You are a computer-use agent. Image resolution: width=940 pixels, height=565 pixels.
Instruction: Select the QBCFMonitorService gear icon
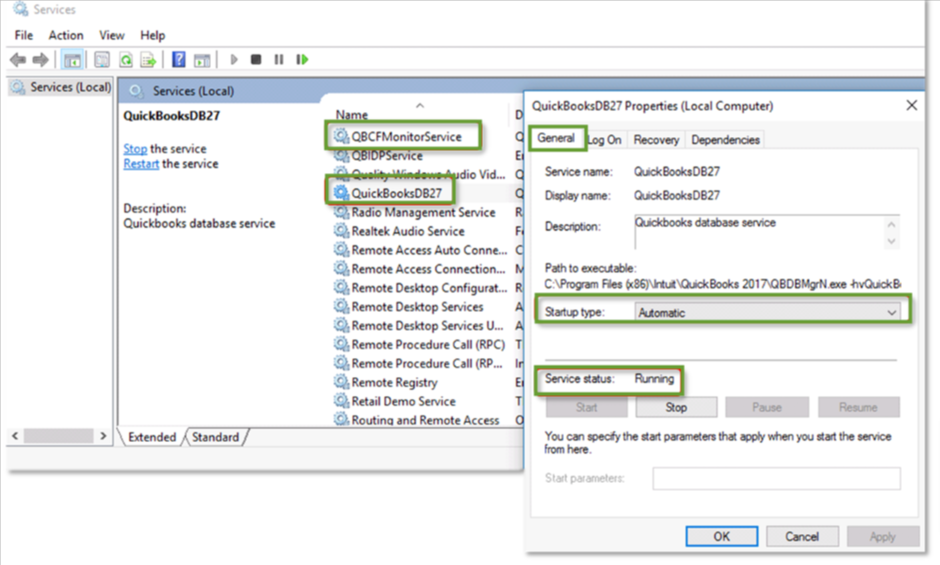[341, 136]
